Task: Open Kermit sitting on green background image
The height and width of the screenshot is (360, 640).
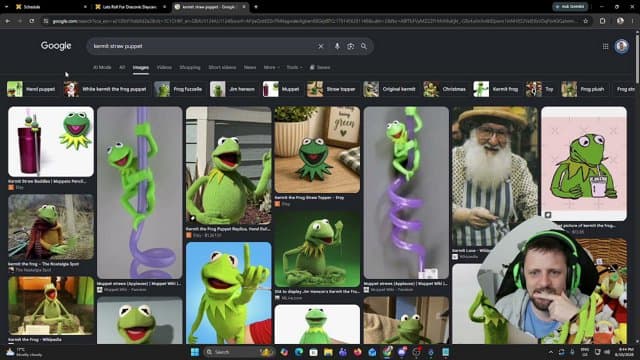Action: pos(317,249)
